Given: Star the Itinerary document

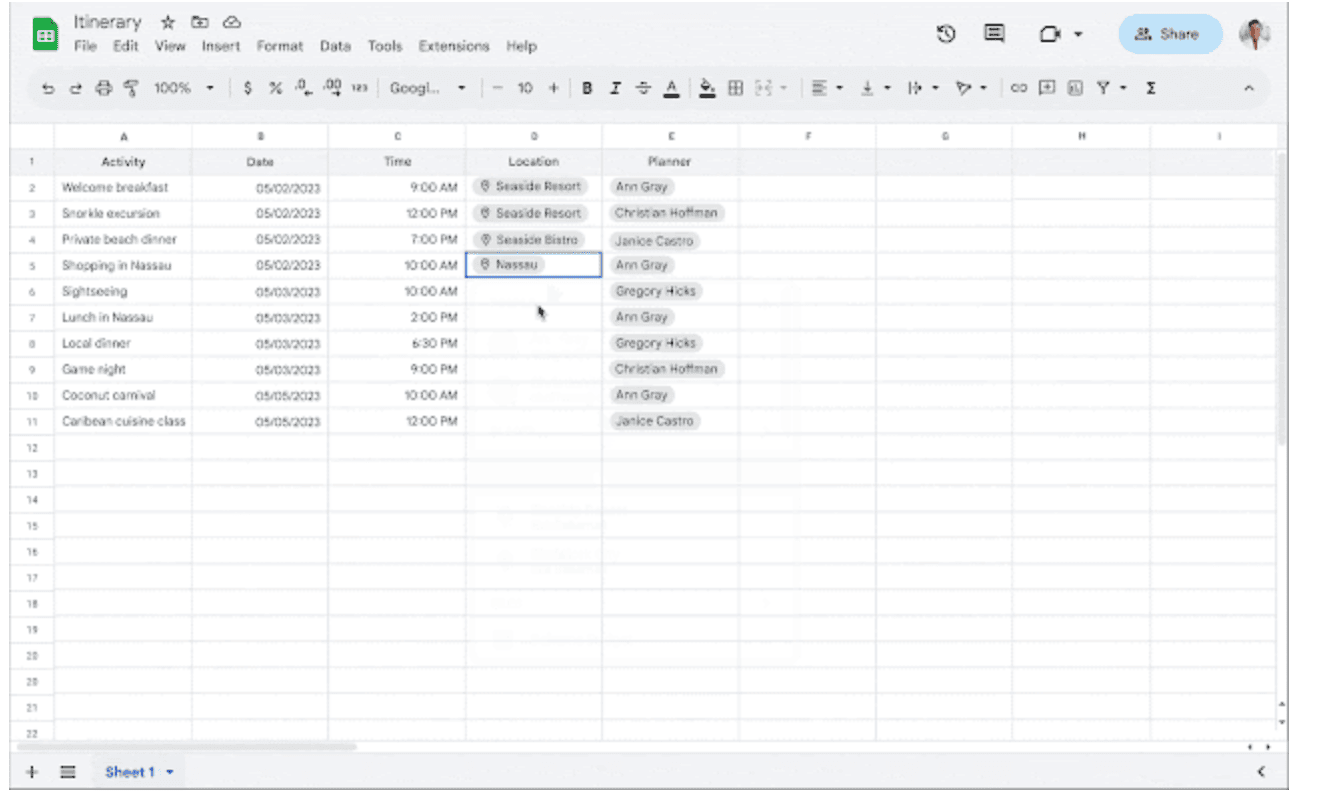Looking at the screenshot, I should (168, 22).
